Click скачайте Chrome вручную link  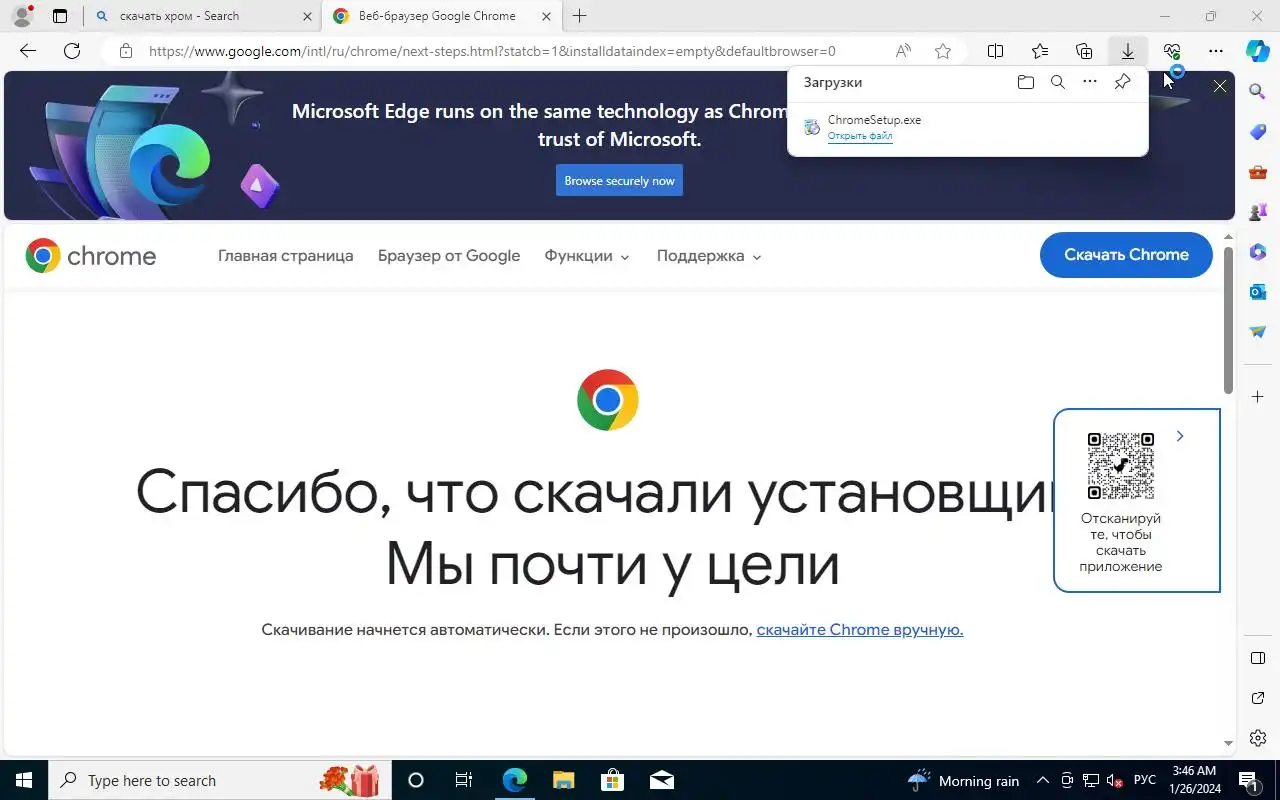coord(860,630)
